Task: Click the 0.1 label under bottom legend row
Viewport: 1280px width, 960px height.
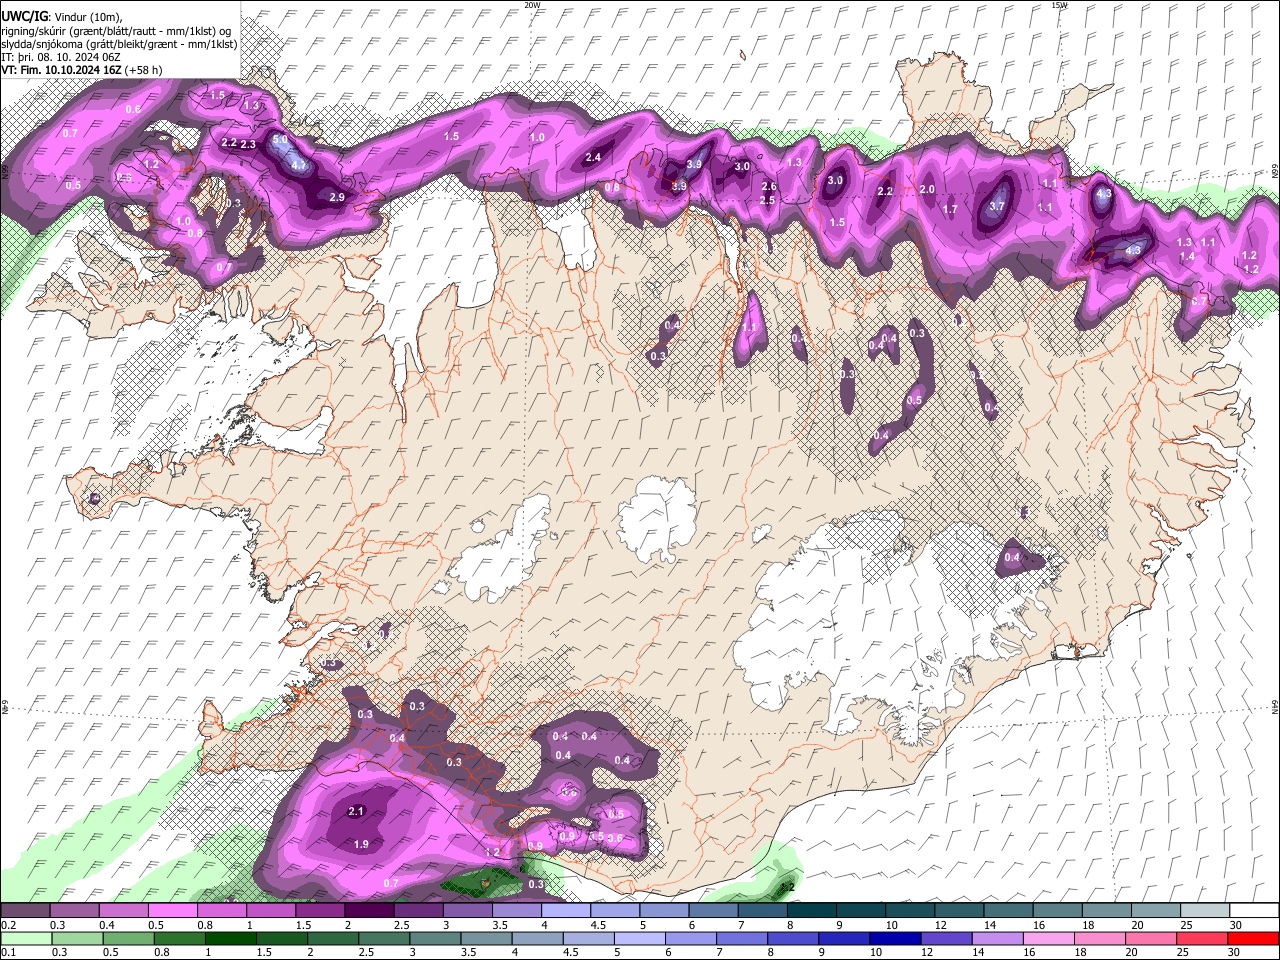Action: point(8,953)
